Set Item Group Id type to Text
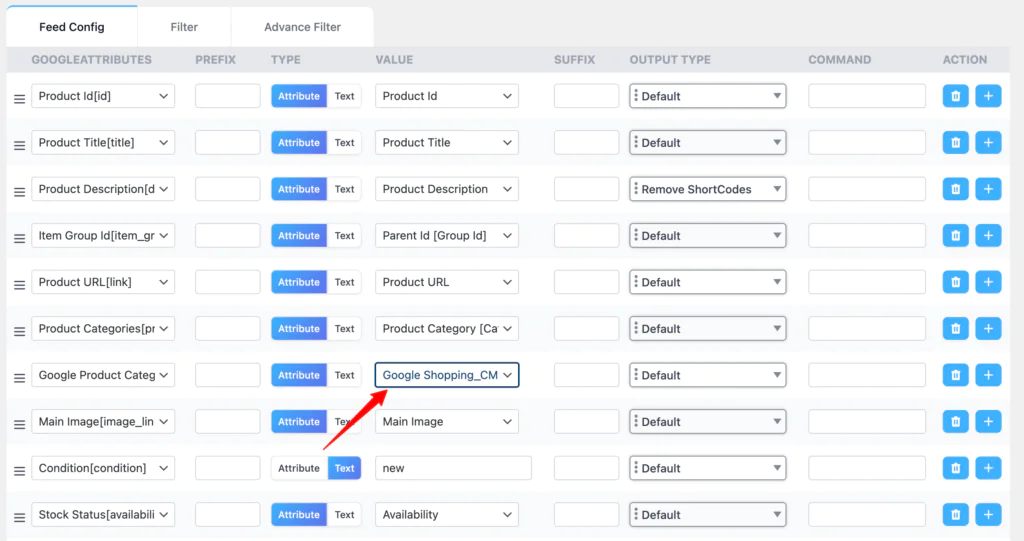Viewport: 1024px width, 541px height. (x=344, y=235)
